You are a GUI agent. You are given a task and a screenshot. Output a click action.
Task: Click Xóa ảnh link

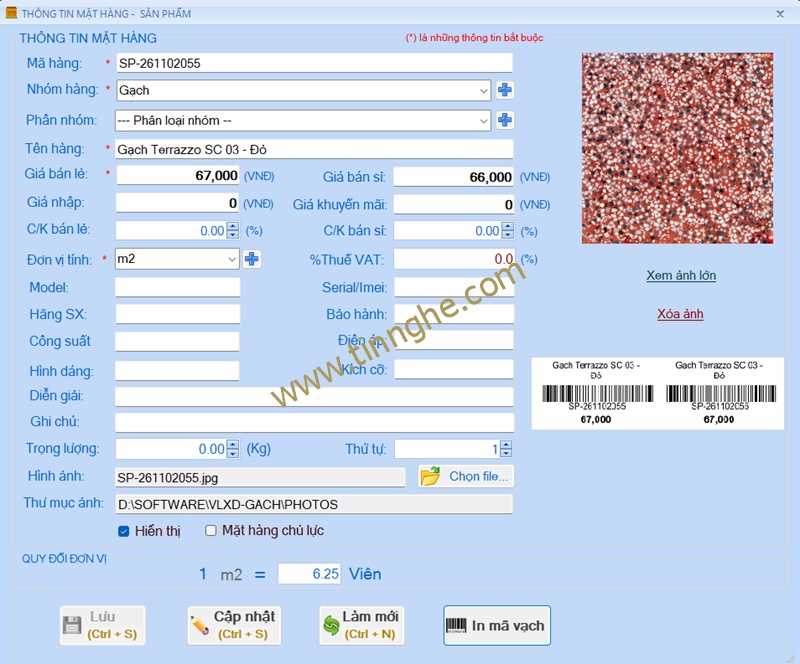pyautogui.click(x=680, y=314)
